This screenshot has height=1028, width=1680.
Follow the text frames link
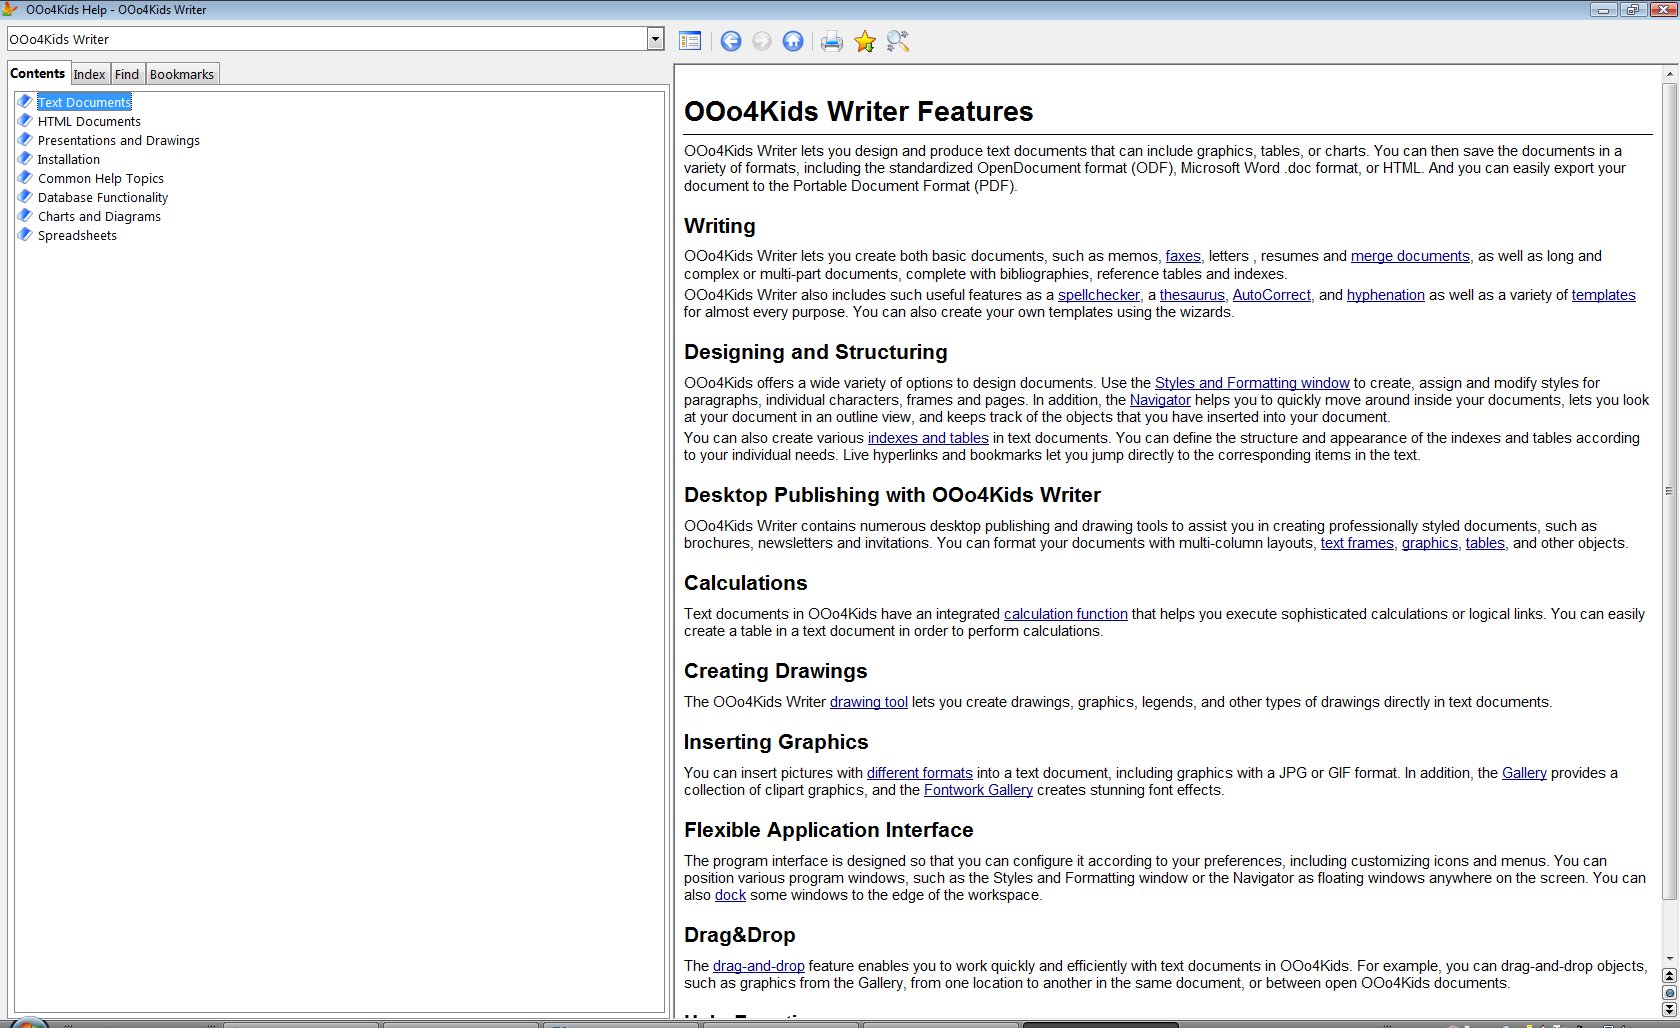pyautogui.click(x=1357, y=543)
